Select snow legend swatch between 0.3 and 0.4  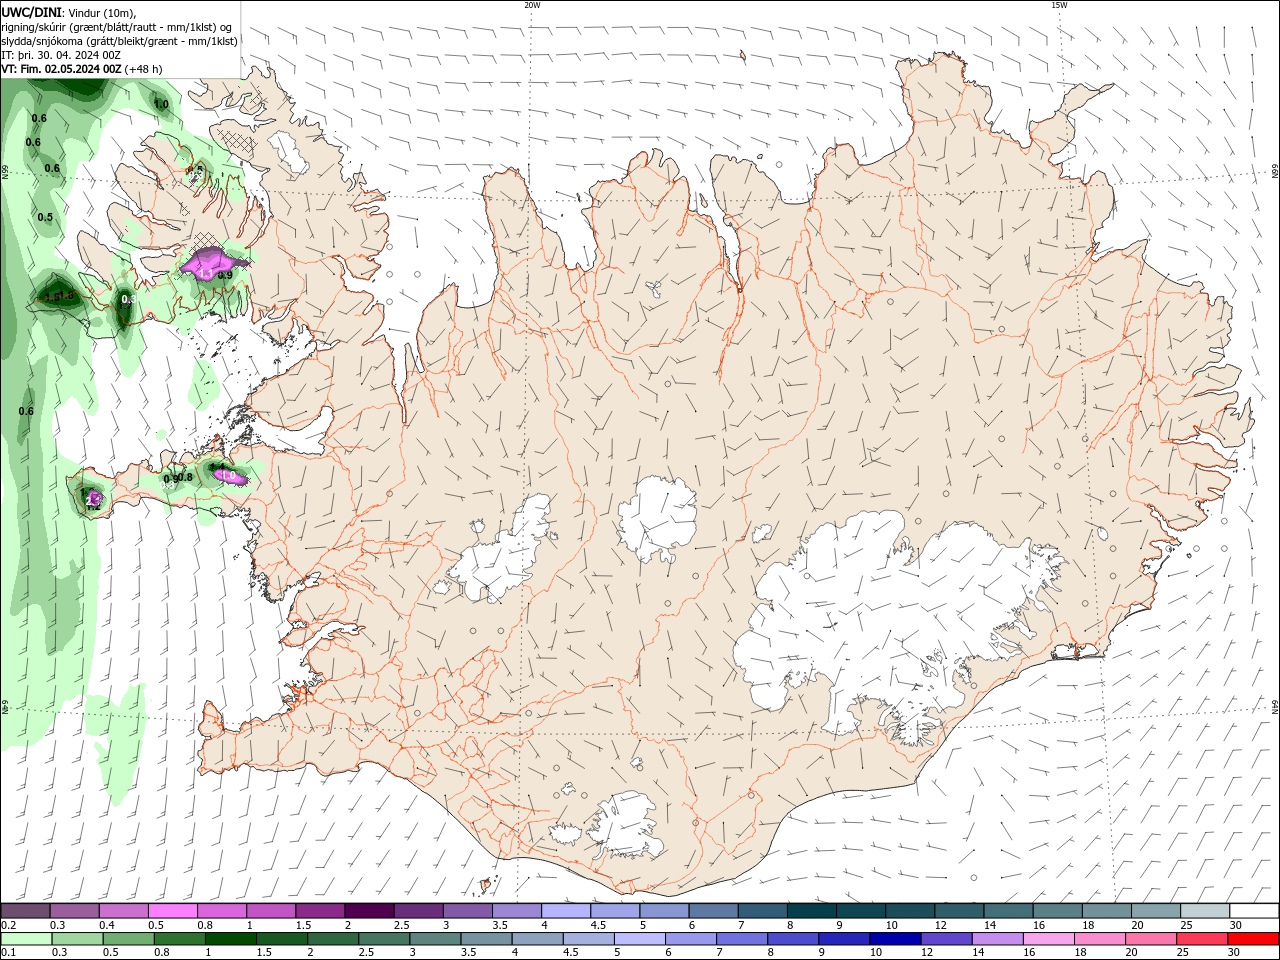[74, 911]
